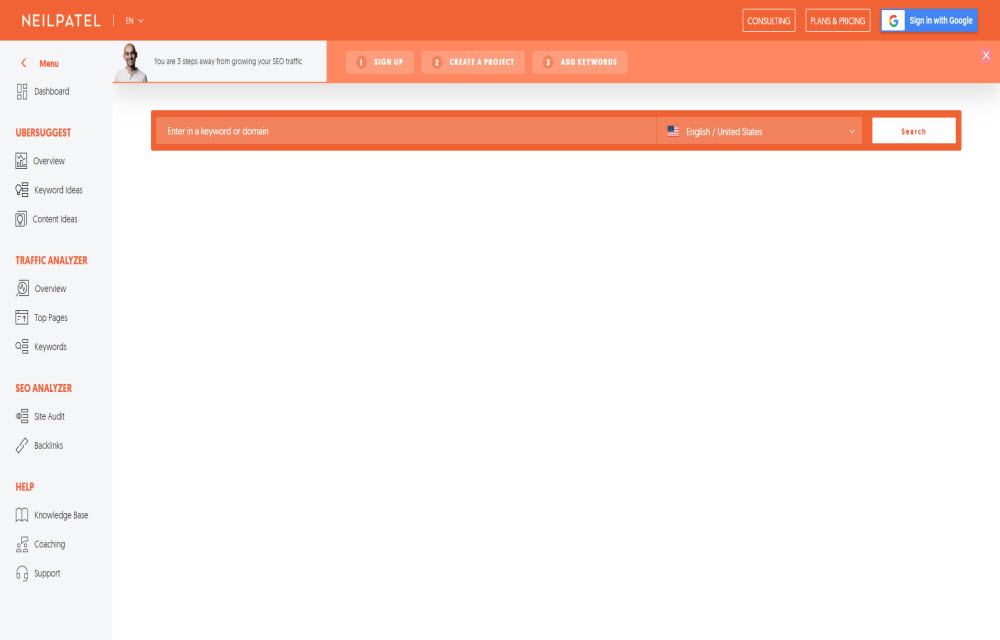Click the Search button
This screenshot has height=640, width=1000.
(913, 131)
